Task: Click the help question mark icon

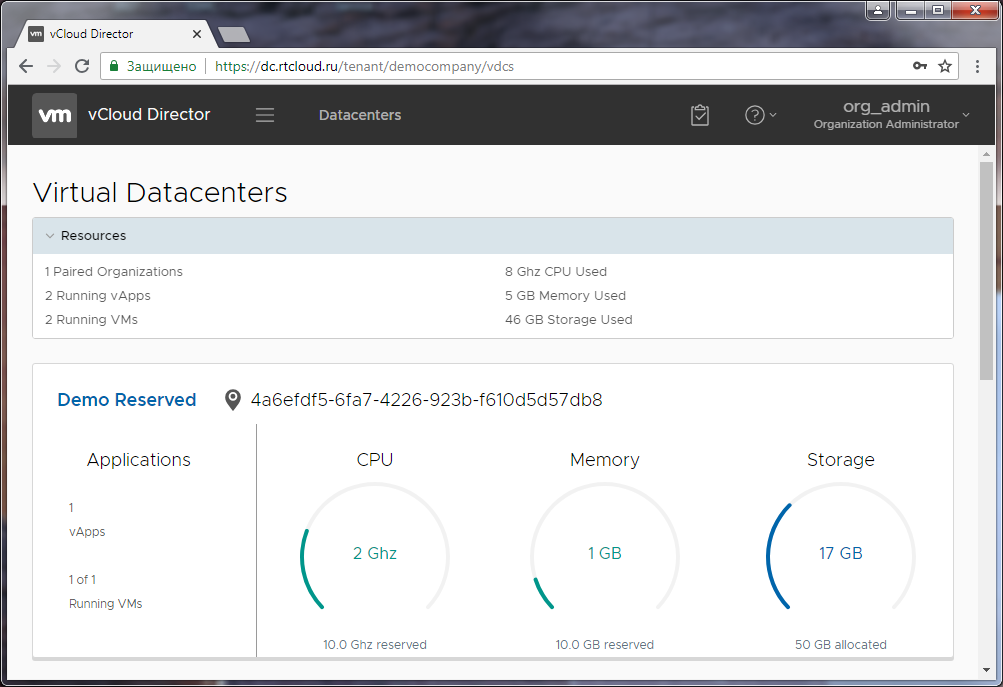Action: (x=755, y=115)
